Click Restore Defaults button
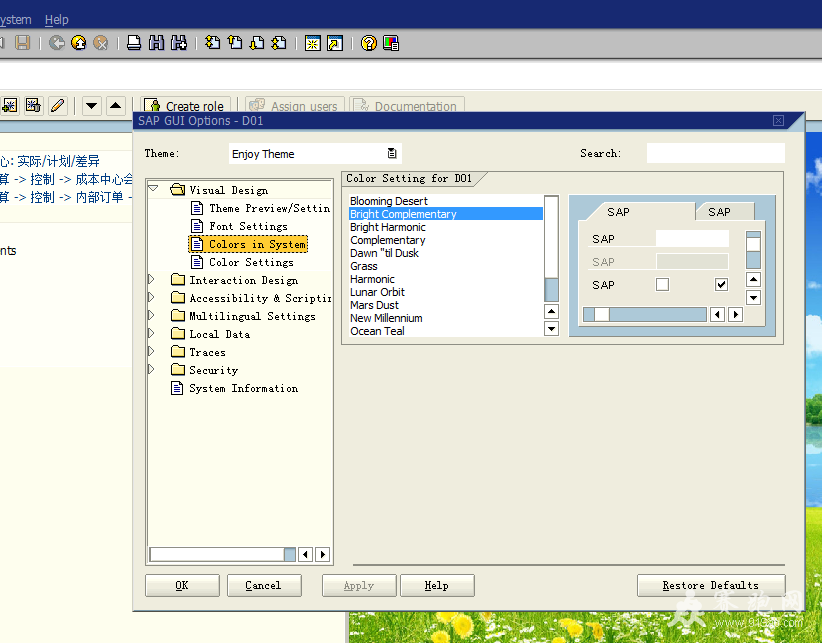 (x=711, y=585)
